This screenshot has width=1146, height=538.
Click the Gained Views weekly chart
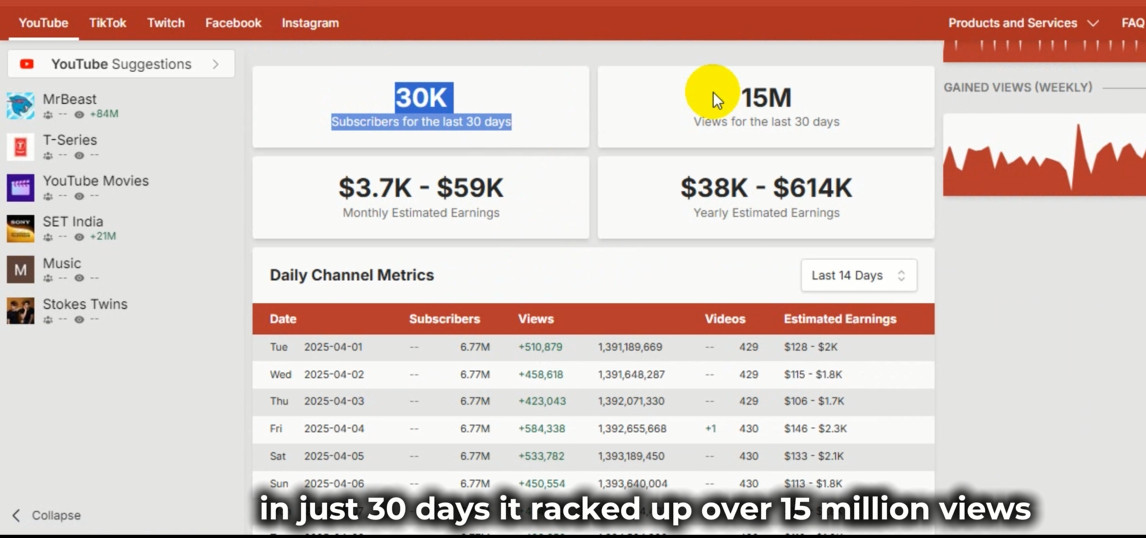1044,156
